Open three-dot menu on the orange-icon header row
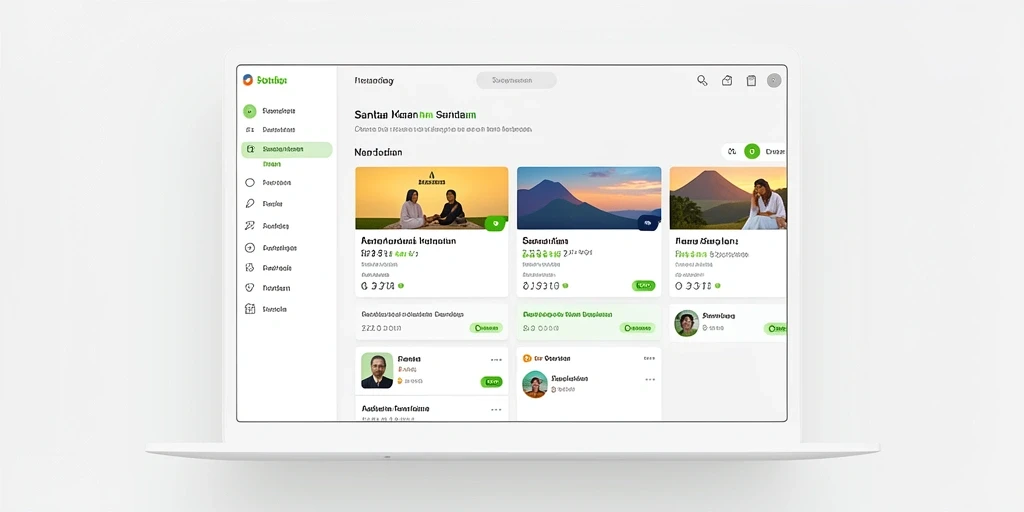Screen dimensions: 1024x512 [x=648, y=359]
